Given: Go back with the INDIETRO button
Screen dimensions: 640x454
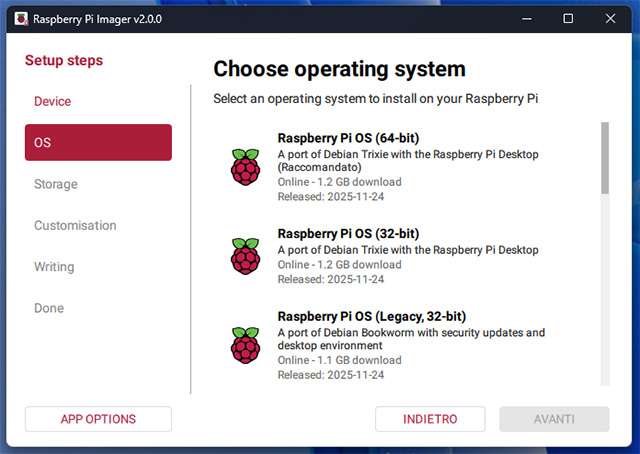Looking at the screenshot, I should tap(430, 419).
